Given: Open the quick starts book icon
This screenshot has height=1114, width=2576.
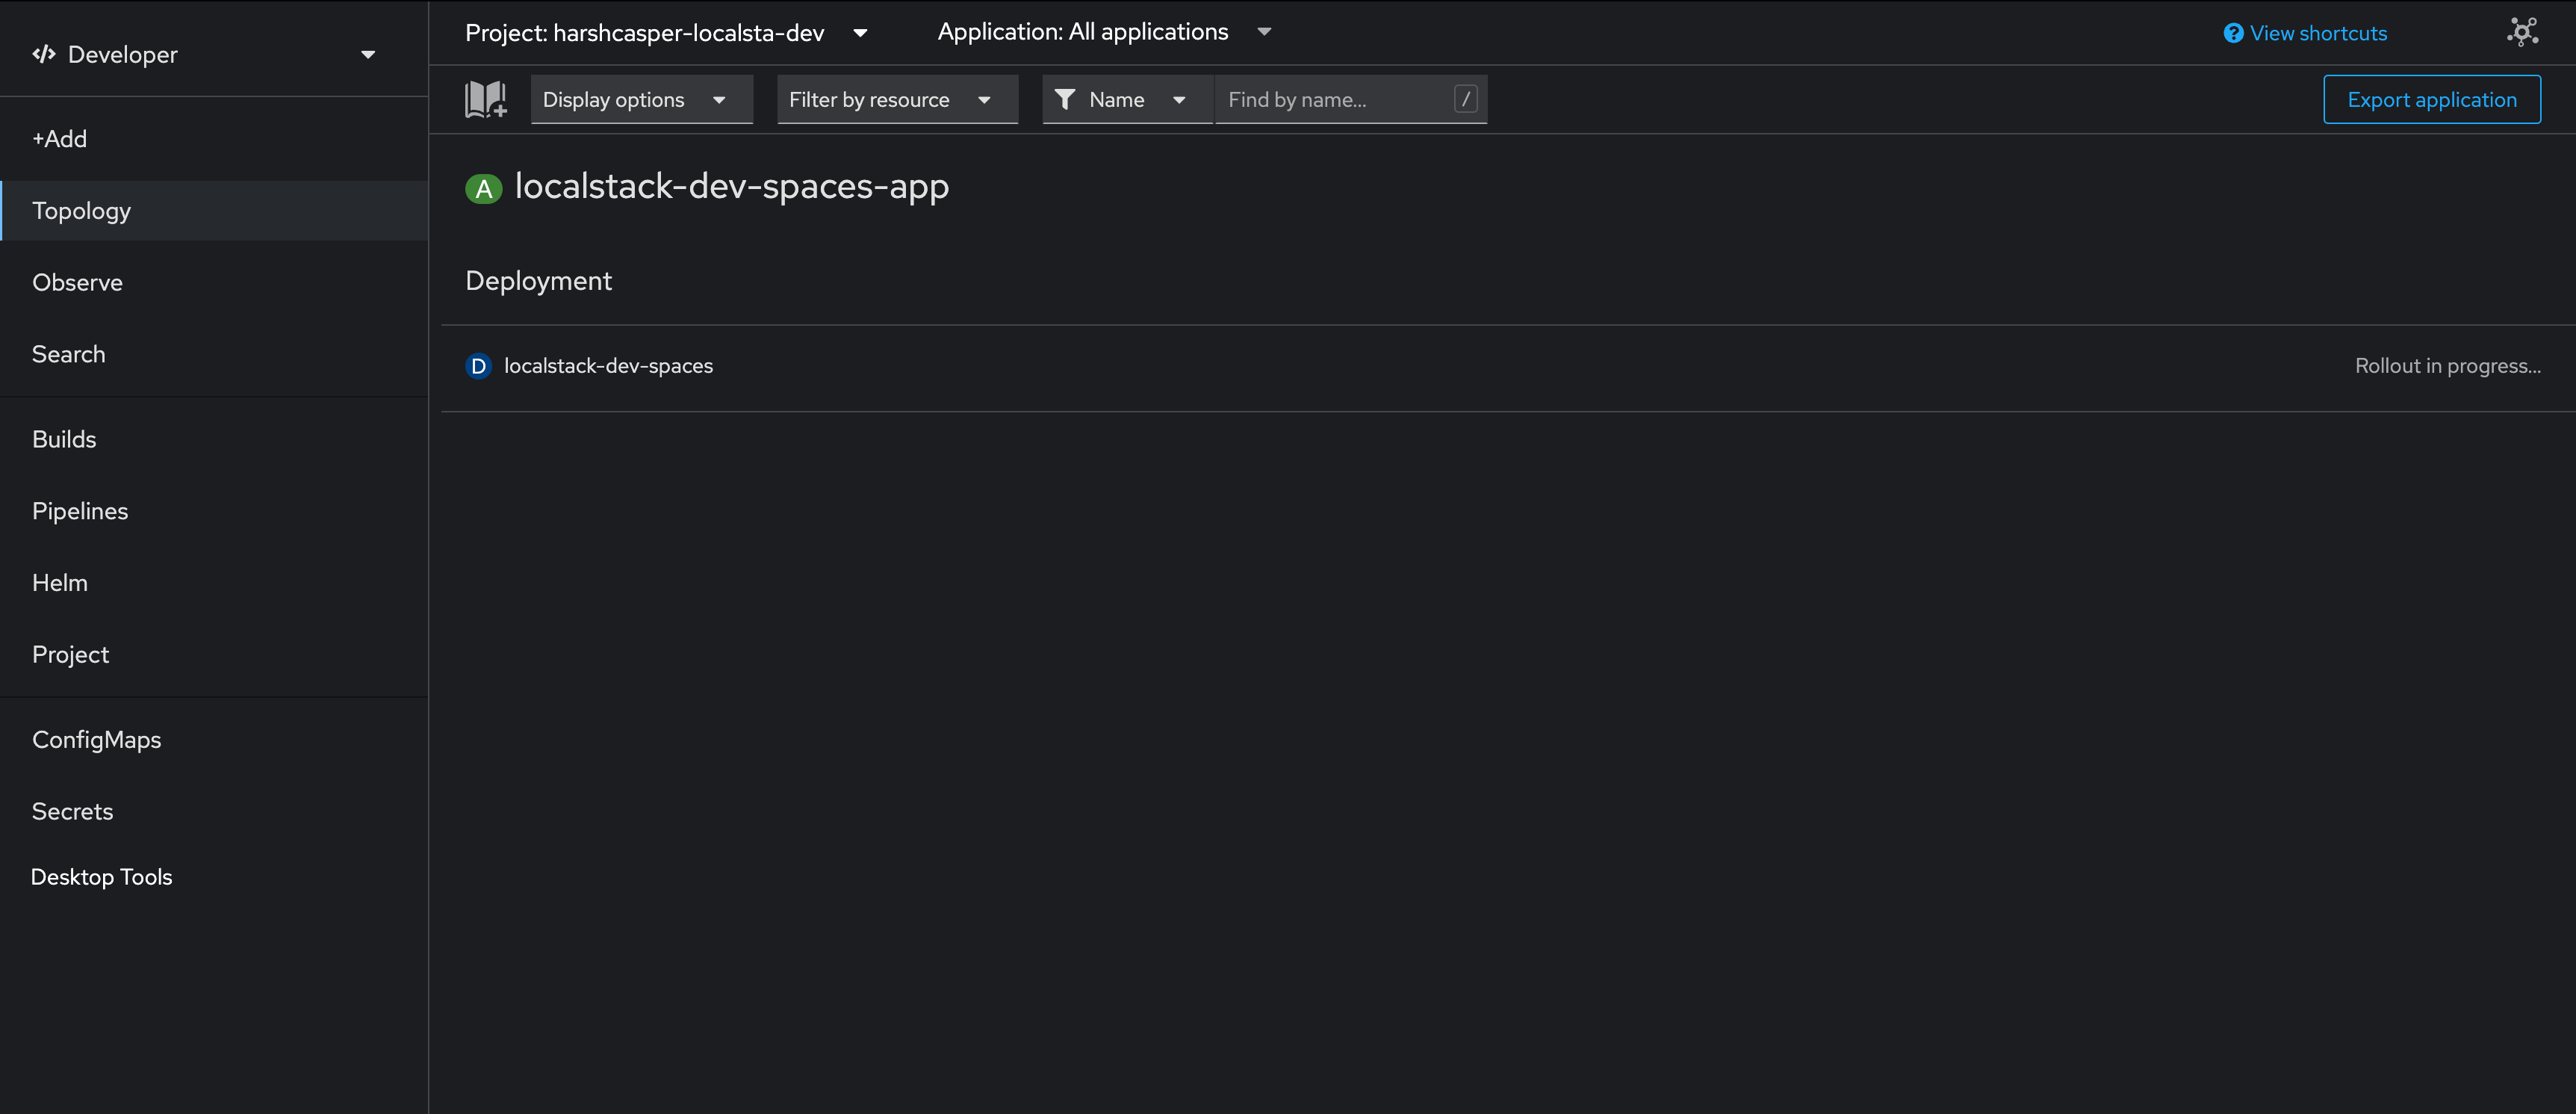Looking at the screenshot, I should point(485,99).
